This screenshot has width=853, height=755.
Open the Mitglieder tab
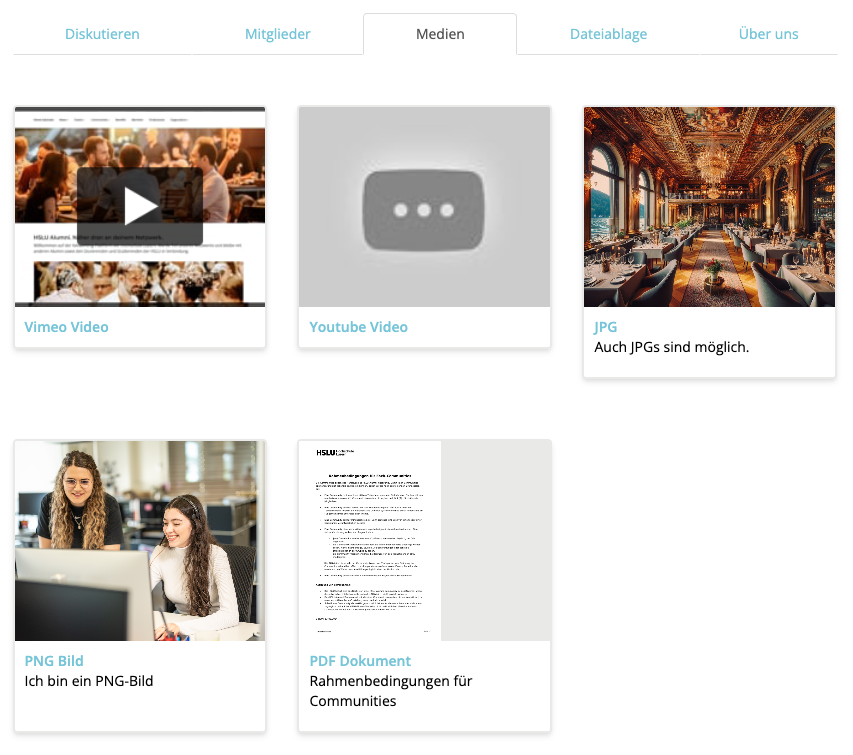[x=277, y=34]
